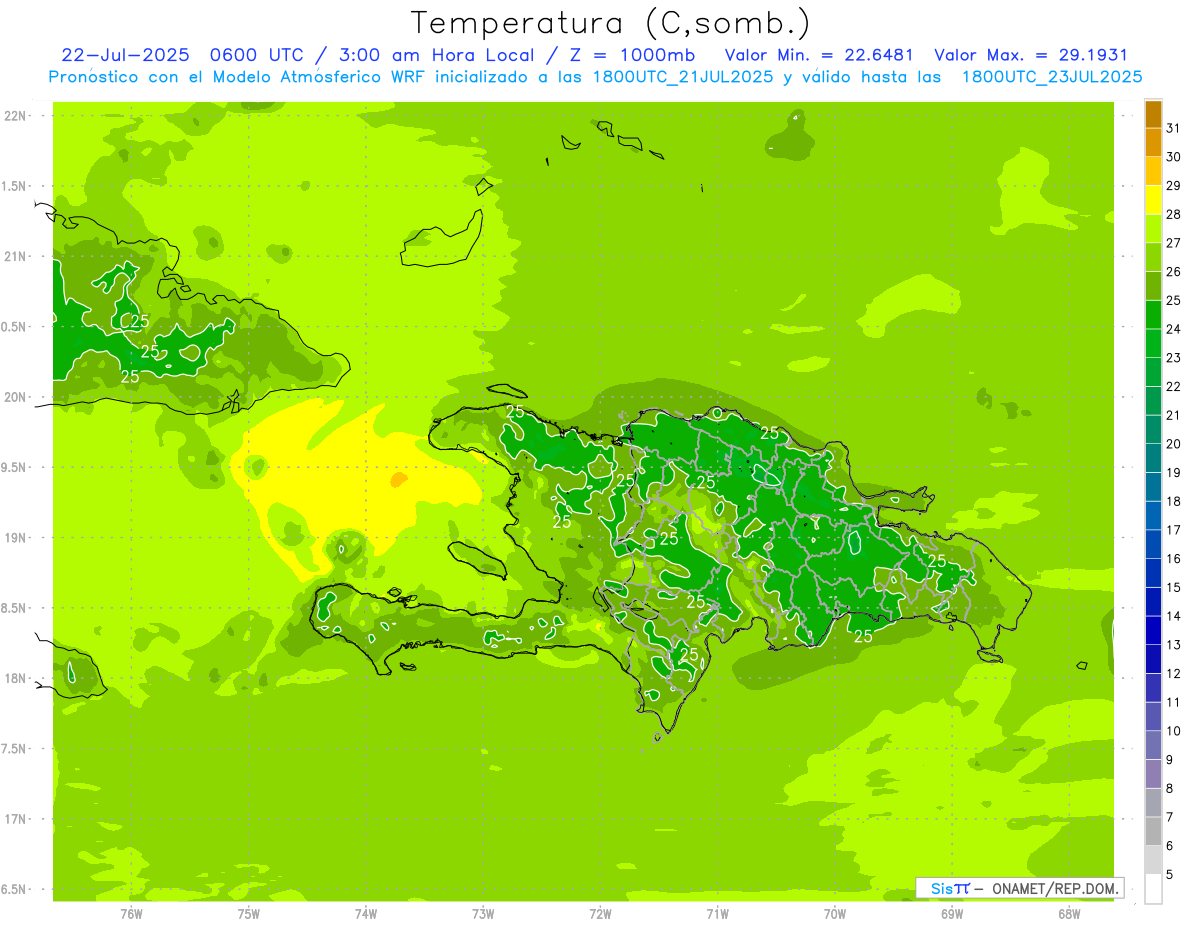Click the map title "Temperatura (C,somb.)"
The image size is (1200, 927).
click(x=611, y=24)
